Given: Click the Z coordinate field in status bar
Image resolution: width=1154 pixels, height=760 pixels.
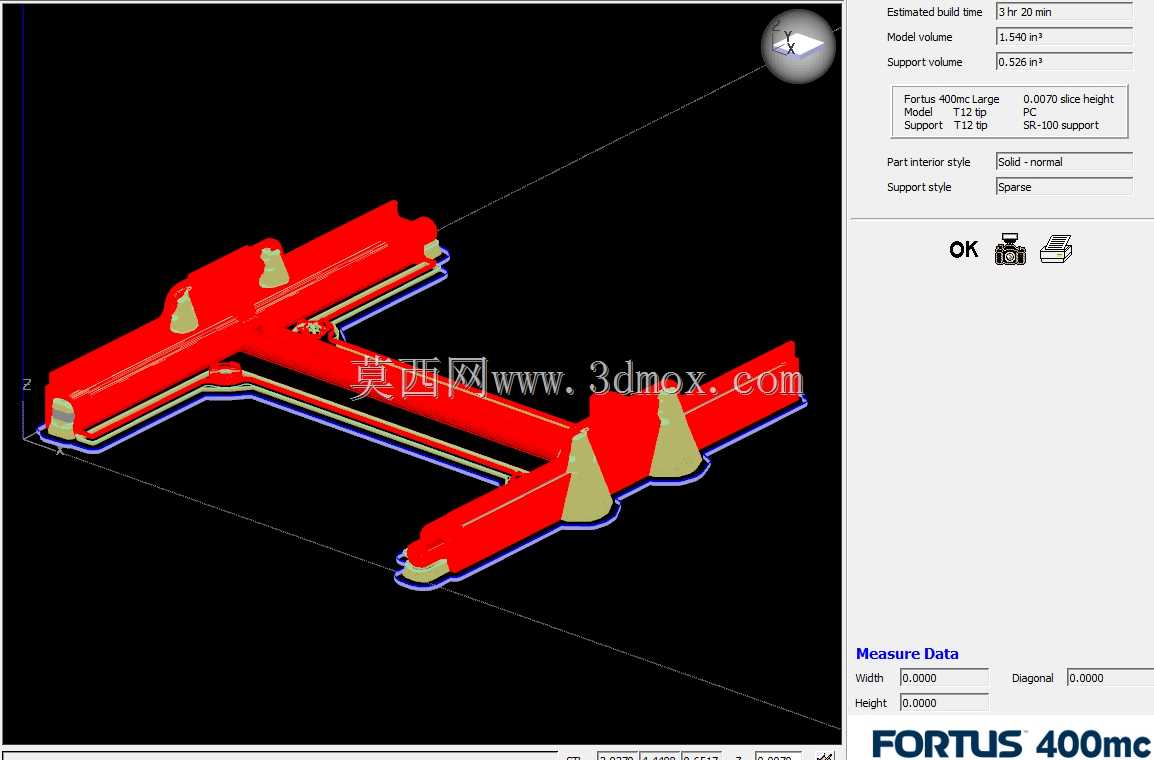Looking at the screenshot, I should point(778,756).
